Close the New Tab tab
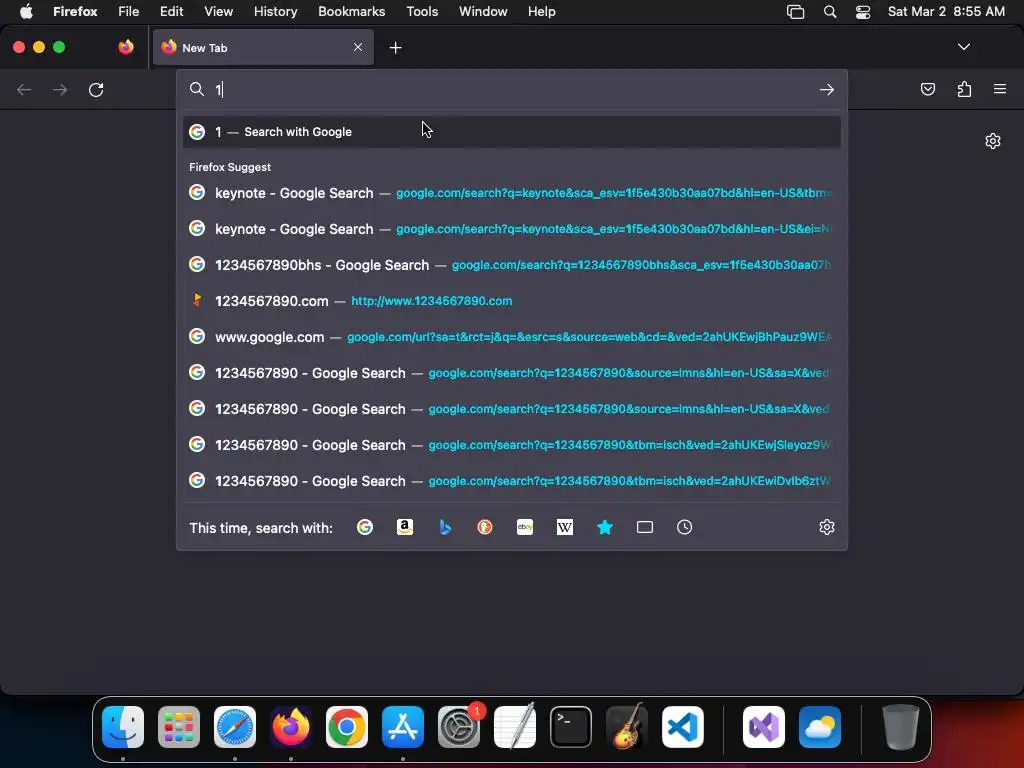The width and height of the screenshot is (1024, 768). (x=358, y=47)
